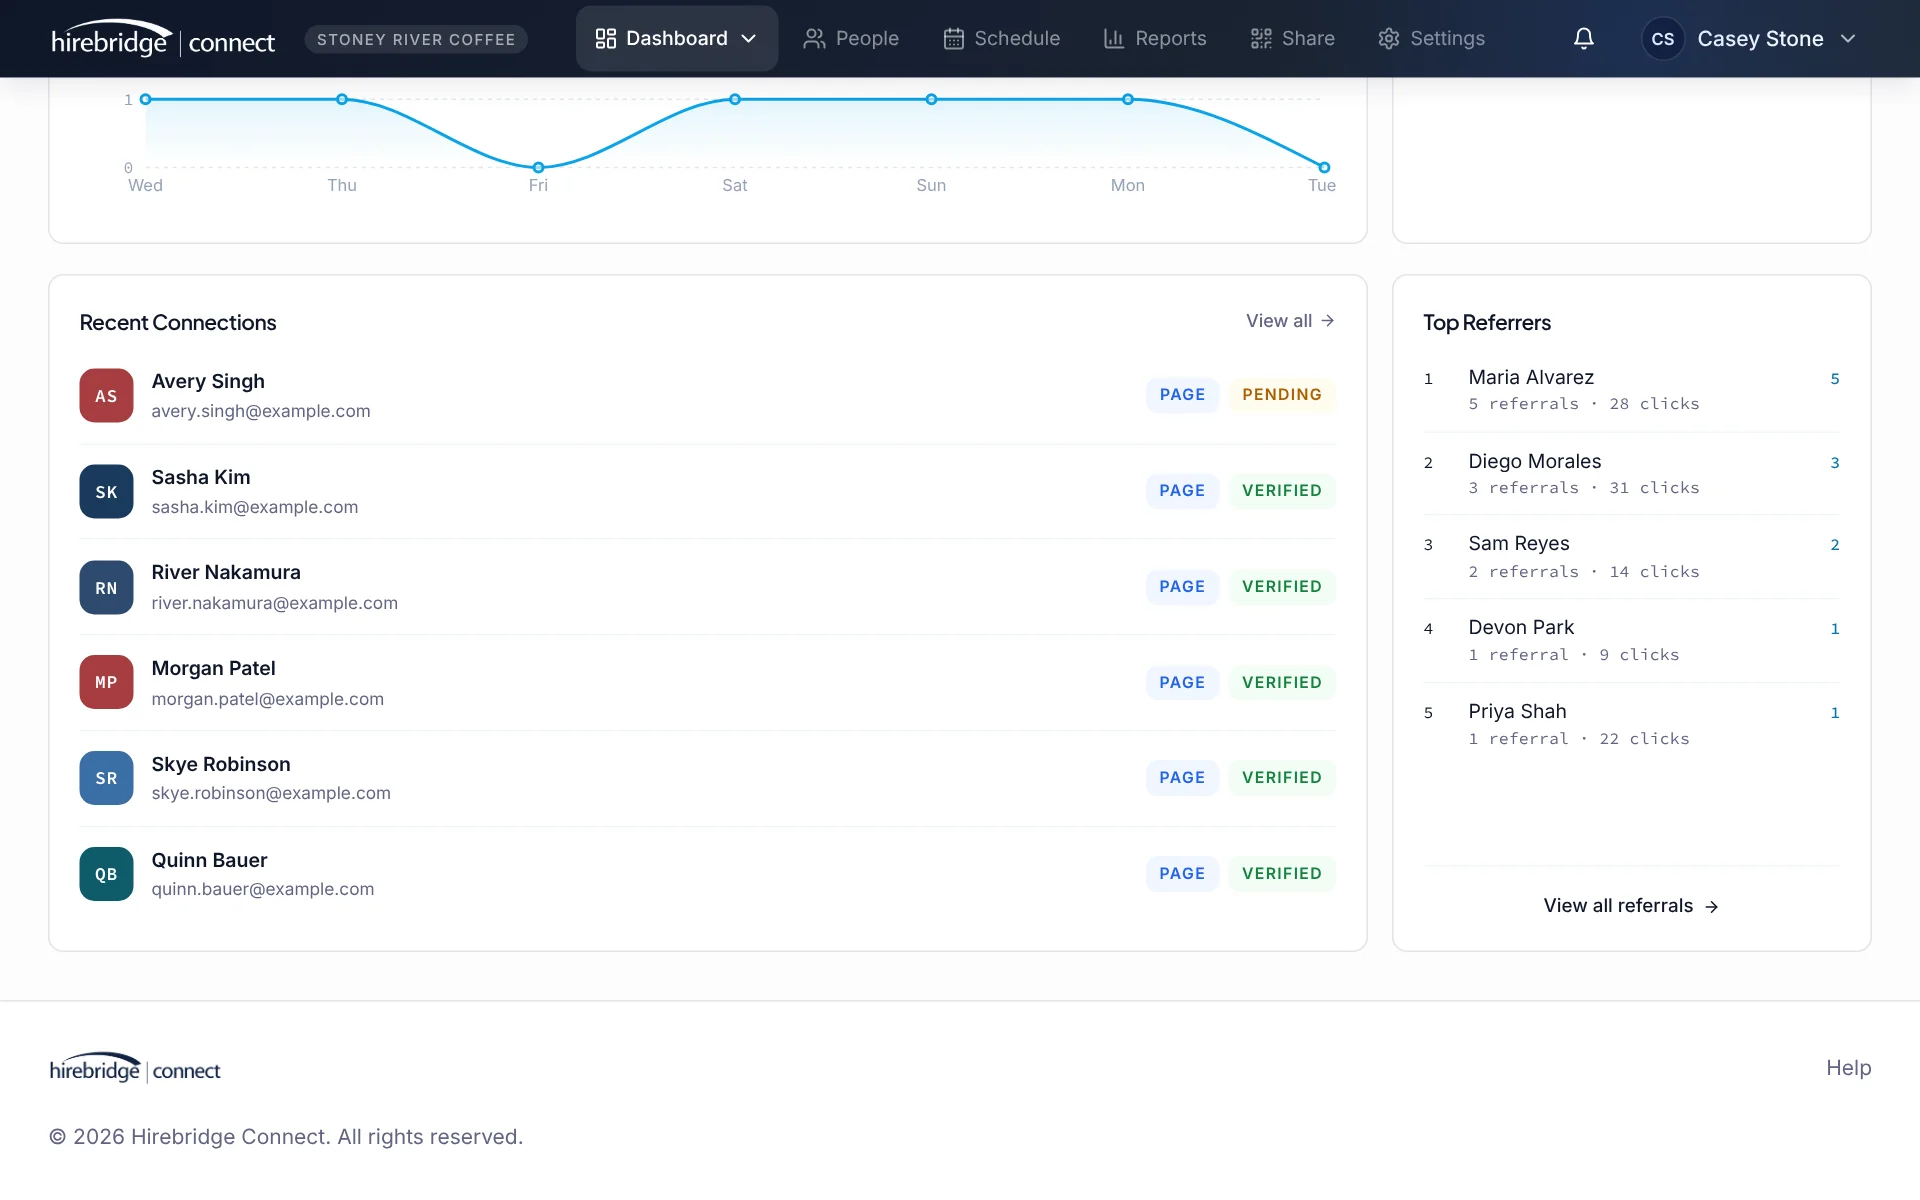Click View all recent connections
Image resolution: width=1920 pixels, height=1200 pixels.
1290,321
